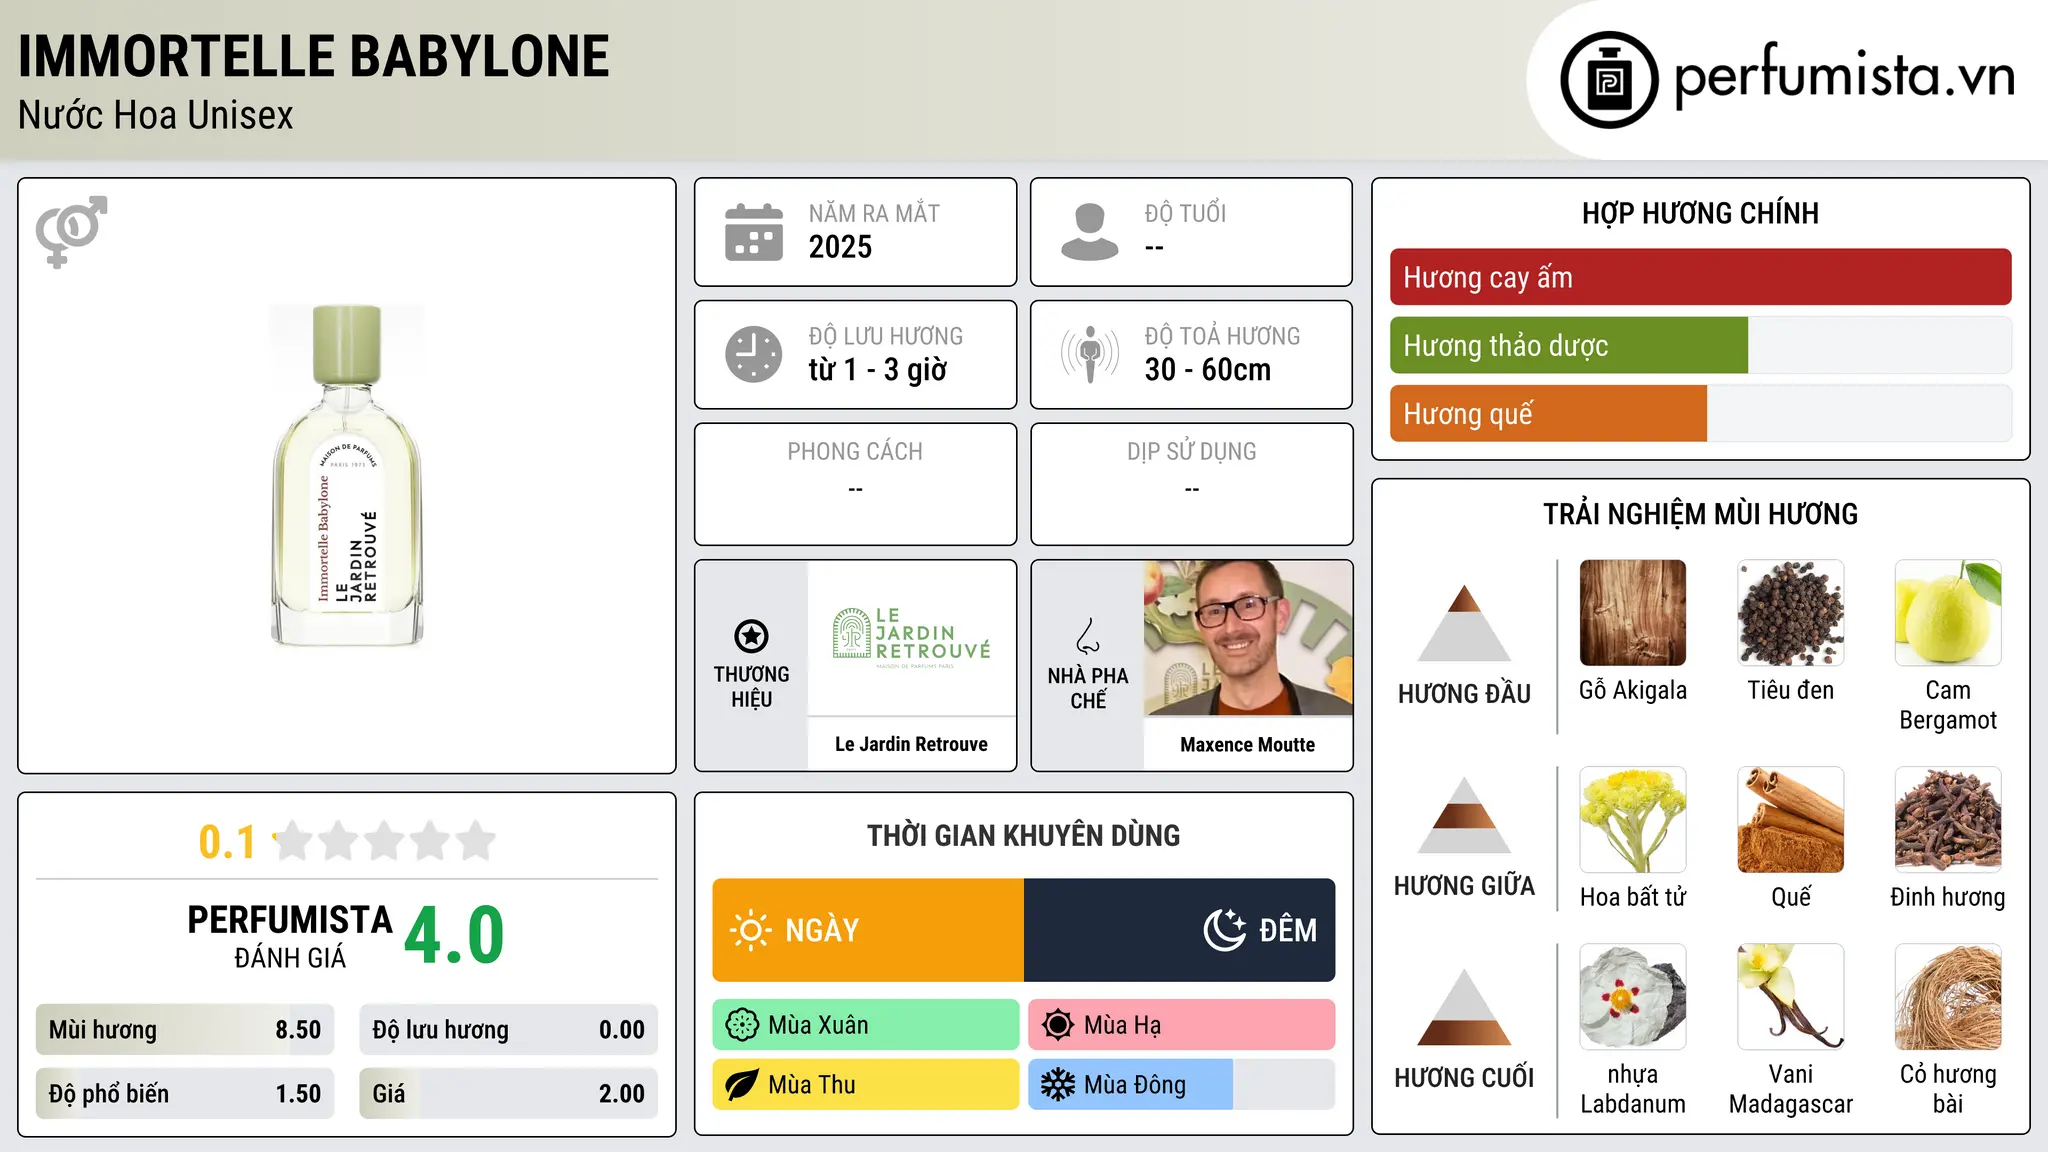The width and height of the screenshot is (2048, 1152).
Task: Click the leaf icon next to Mùa Thu
Action: coord(742,1085)
